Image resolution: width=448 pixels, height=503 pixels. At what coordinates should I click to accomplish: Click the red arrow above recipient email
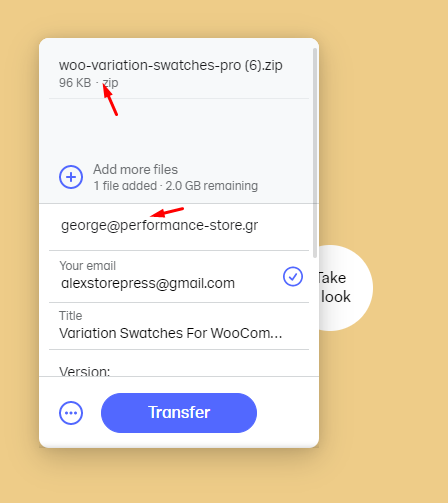click(x=167, y=212)
